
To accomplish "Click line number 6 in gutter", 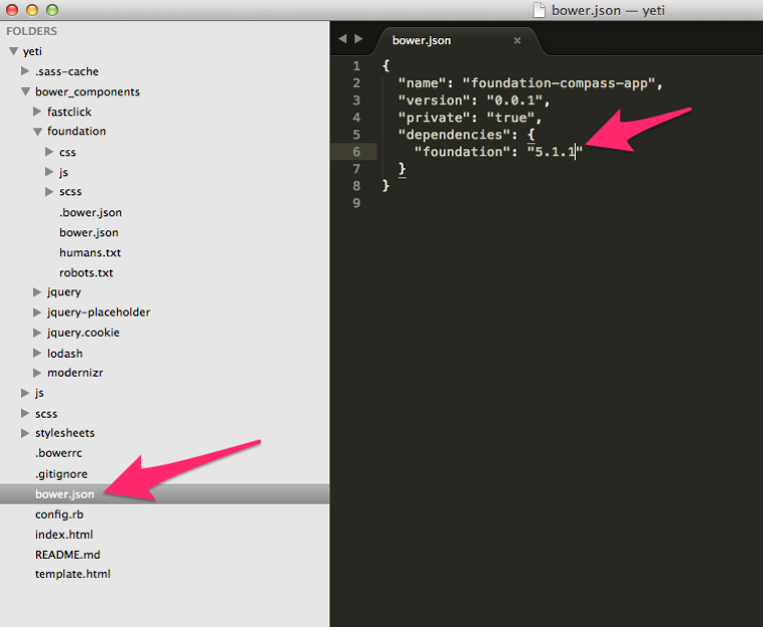I will point(357,152).
